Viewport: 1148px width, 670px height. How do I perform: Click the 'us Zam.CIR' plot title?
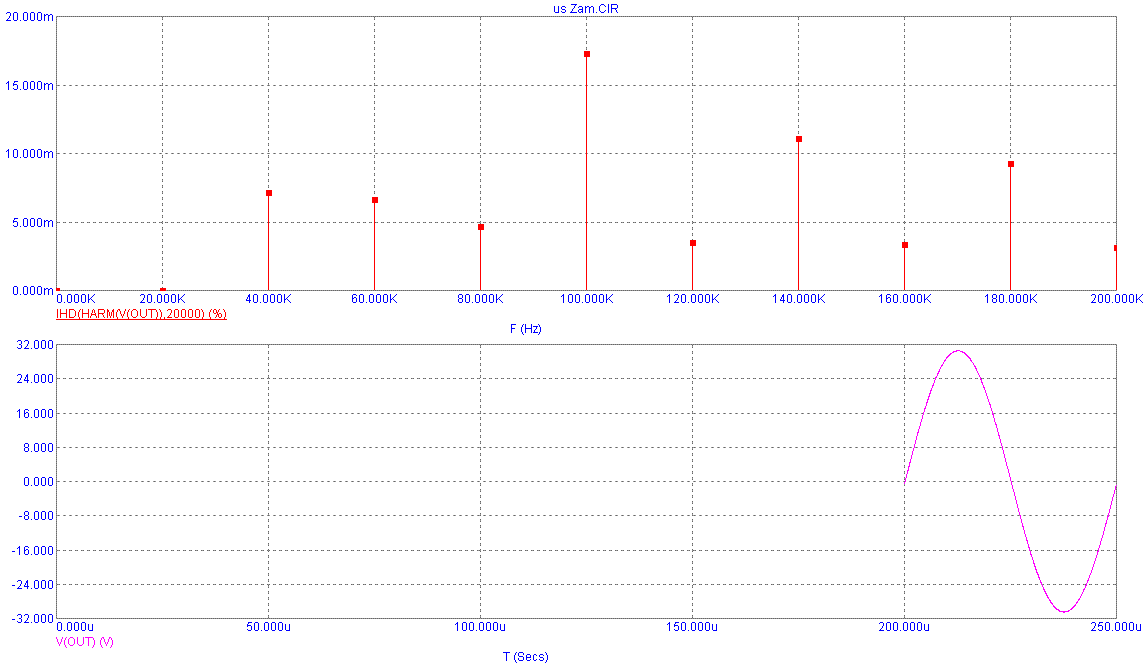(586, 9)
